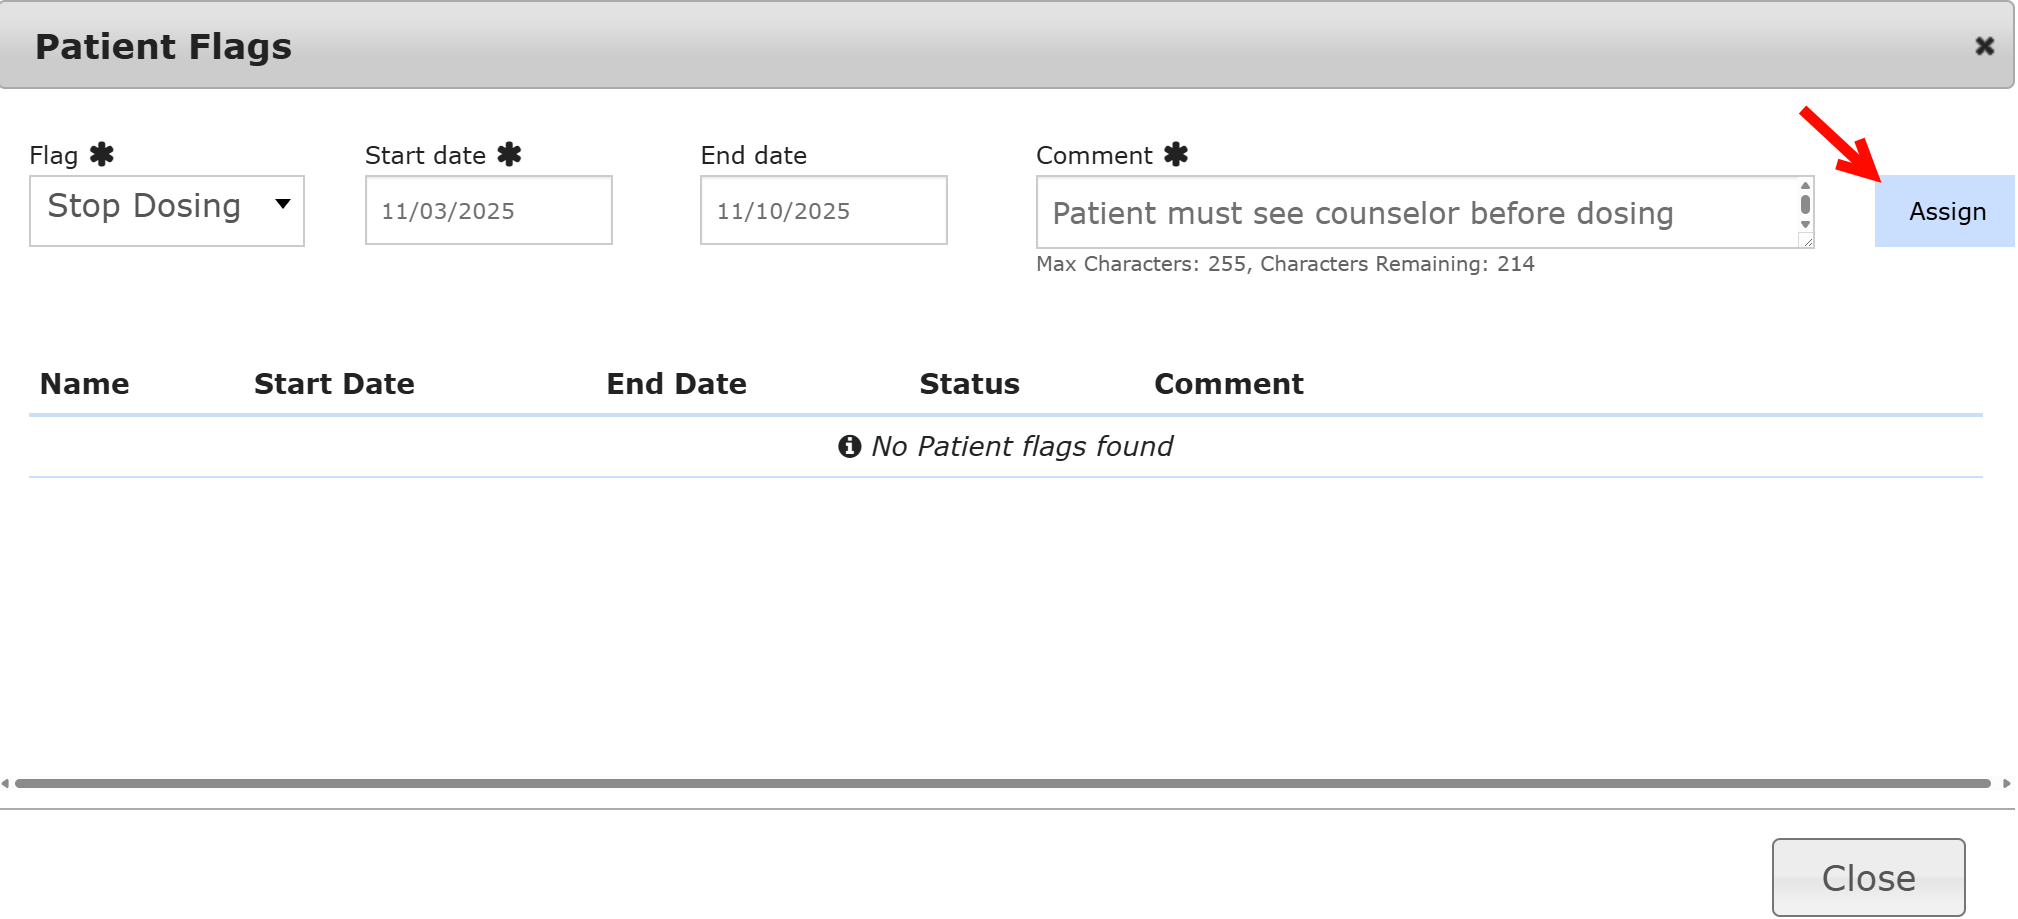Sort by Start Date column header
This screenshot has height=919, width=2018.
coord(334,384)
